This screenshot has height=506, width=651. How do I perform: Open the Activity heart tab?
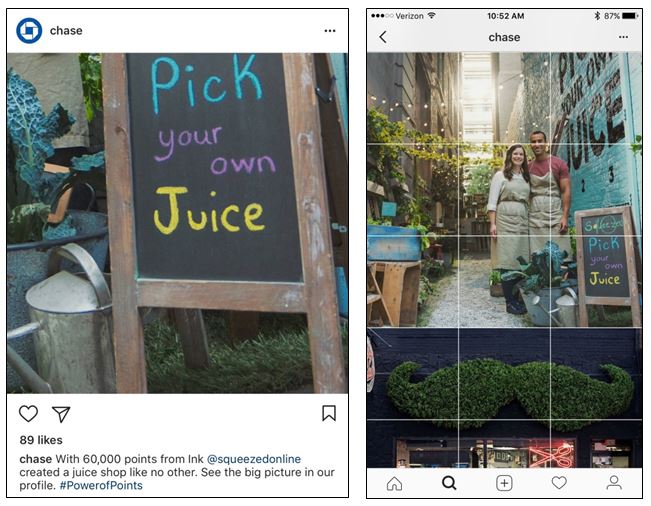(x=559, y=483)
